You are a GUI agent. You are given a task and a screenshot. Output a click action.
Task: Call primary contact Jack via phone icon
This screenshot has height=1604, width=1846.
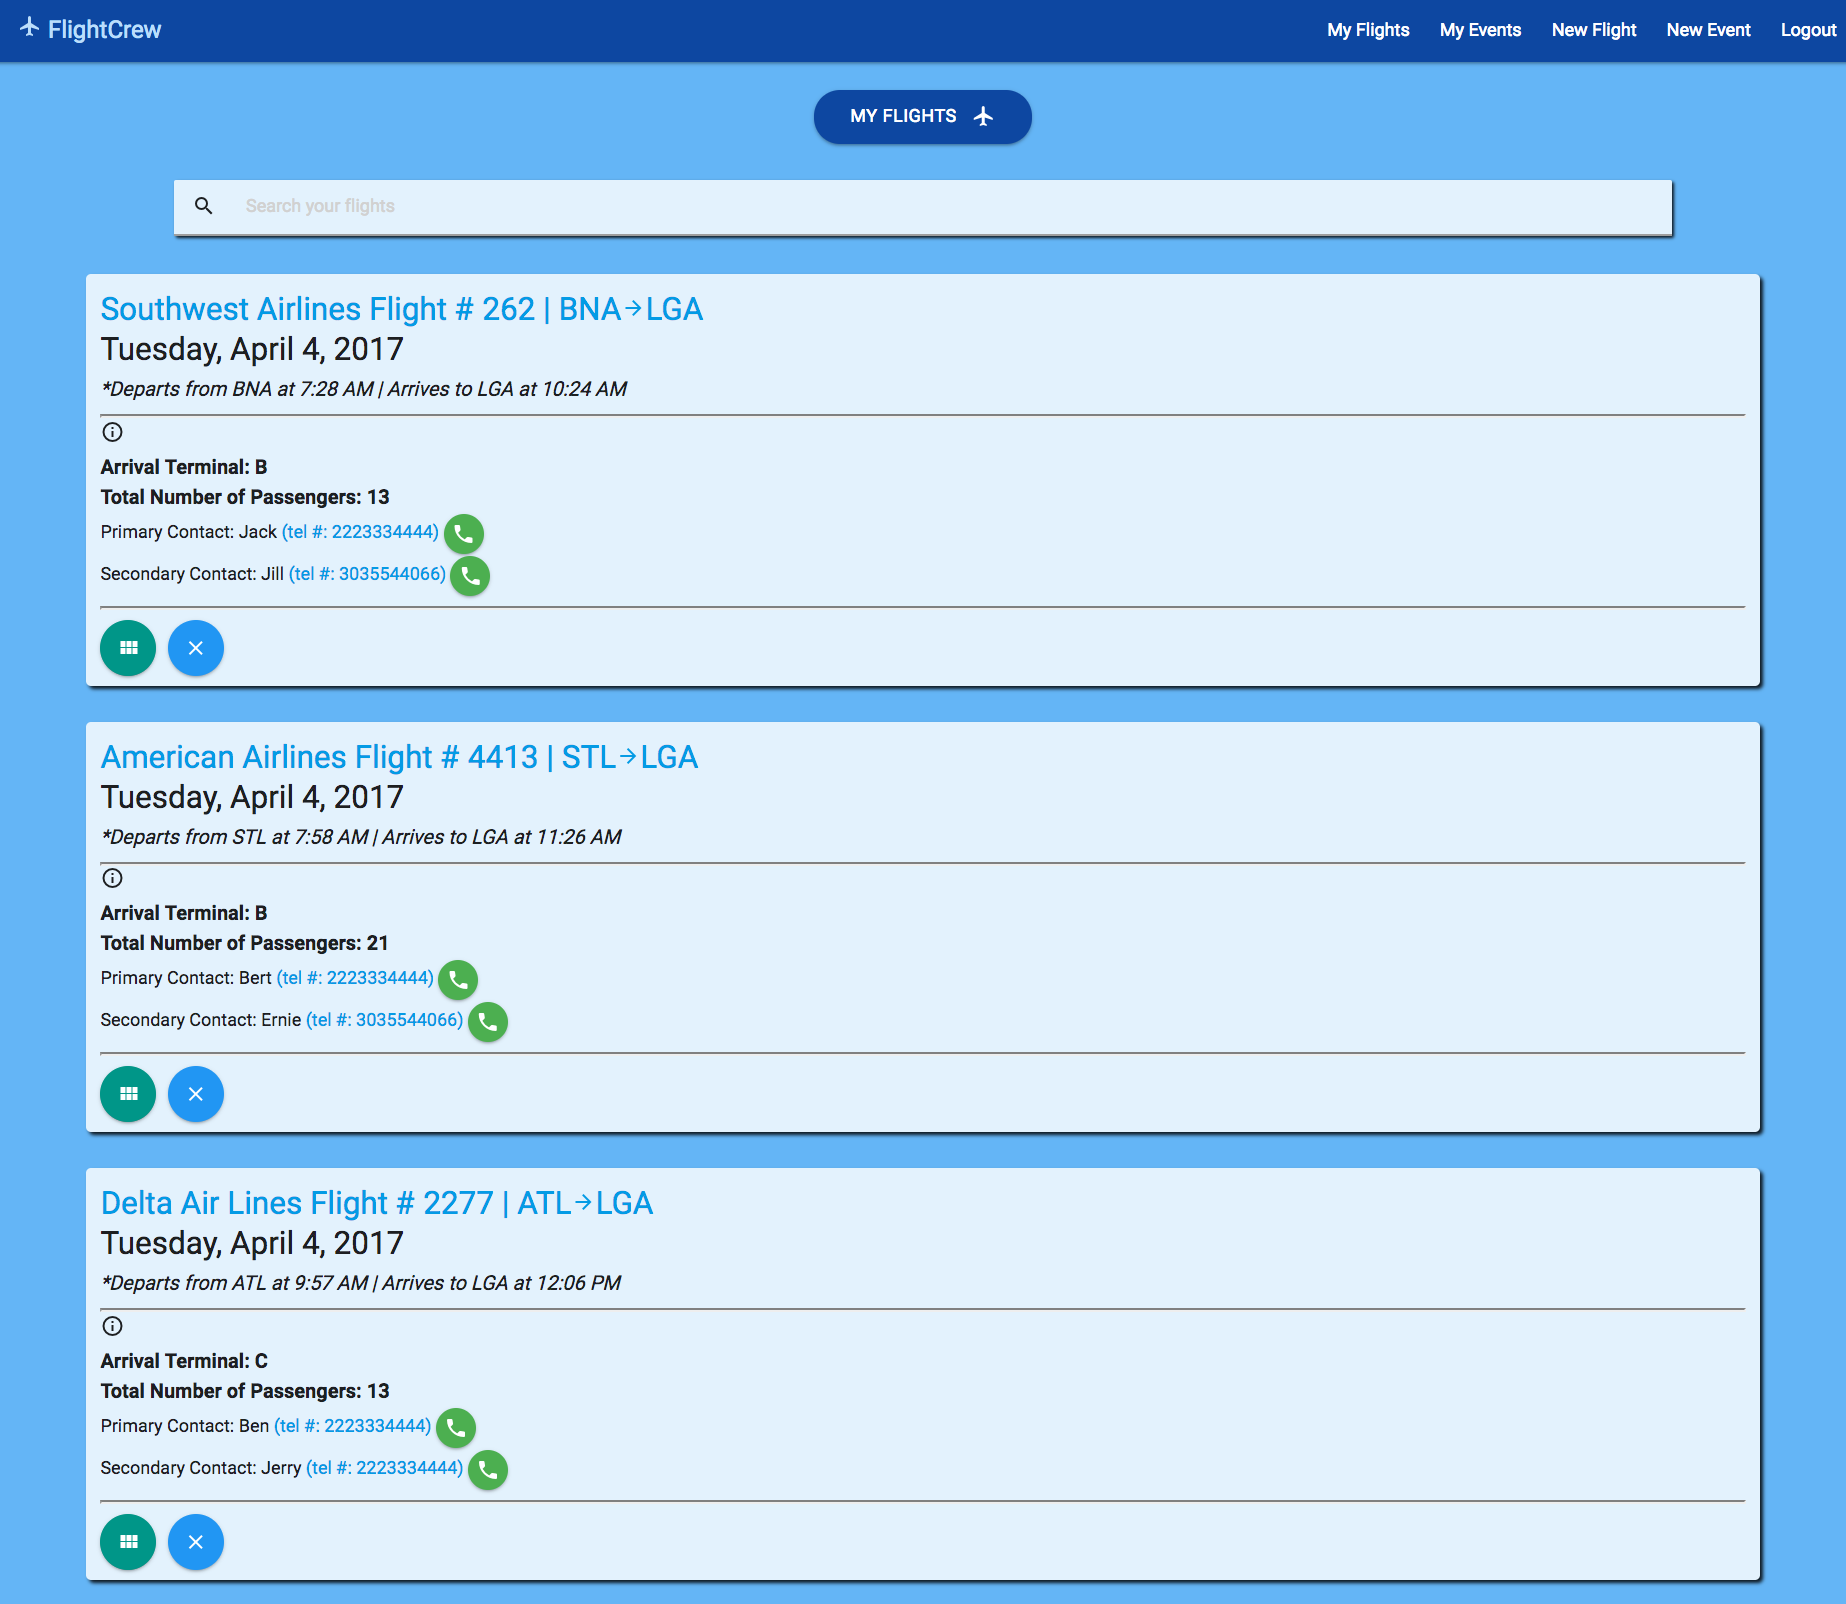click(x=464, y=534)
